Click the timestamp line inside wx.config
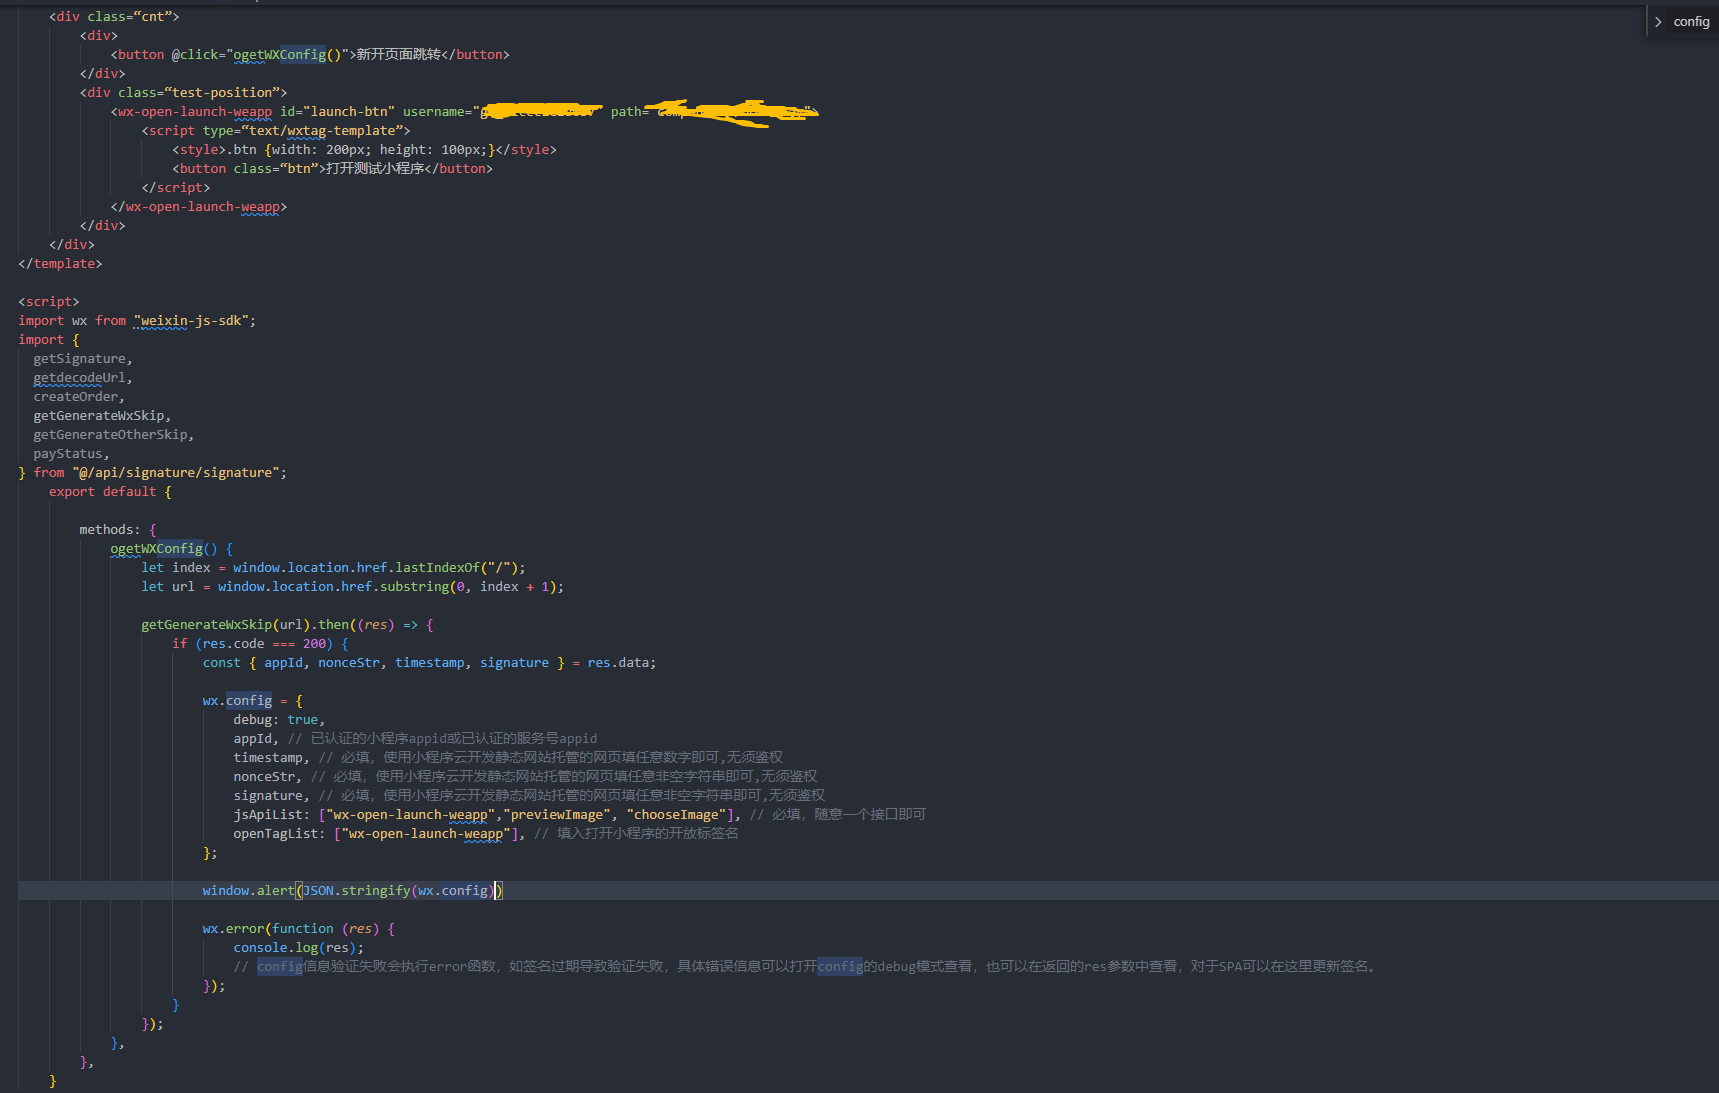 [508, 758]
